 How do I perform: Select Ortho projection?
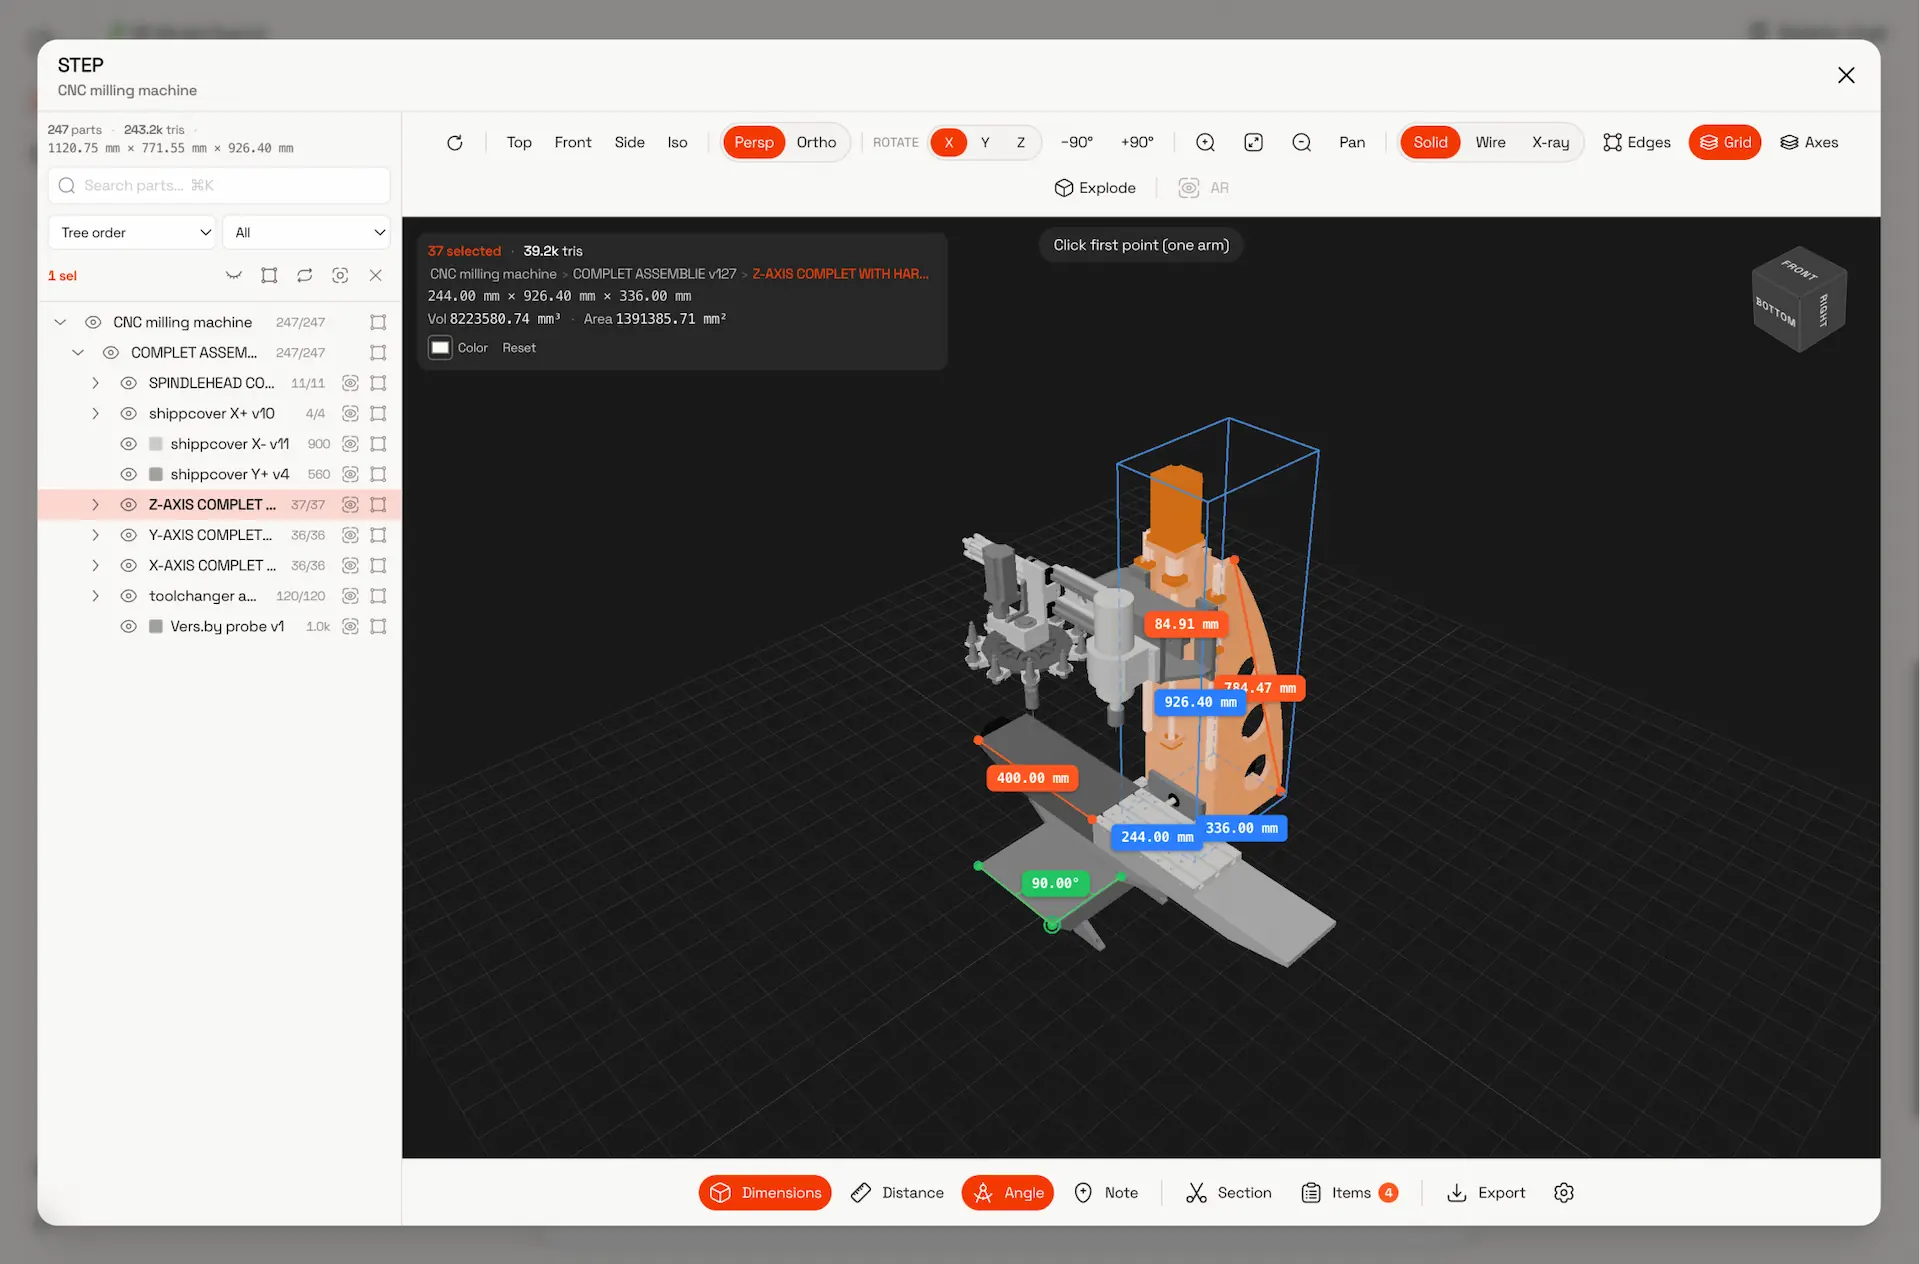click(816, 142)
